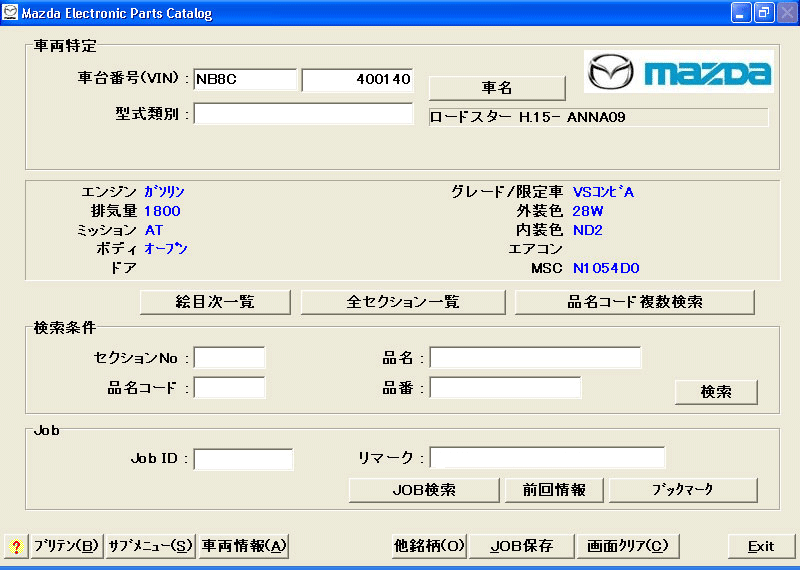800x570 pixels.
Task: Click body value オープン
Action: tap(166, 249)
